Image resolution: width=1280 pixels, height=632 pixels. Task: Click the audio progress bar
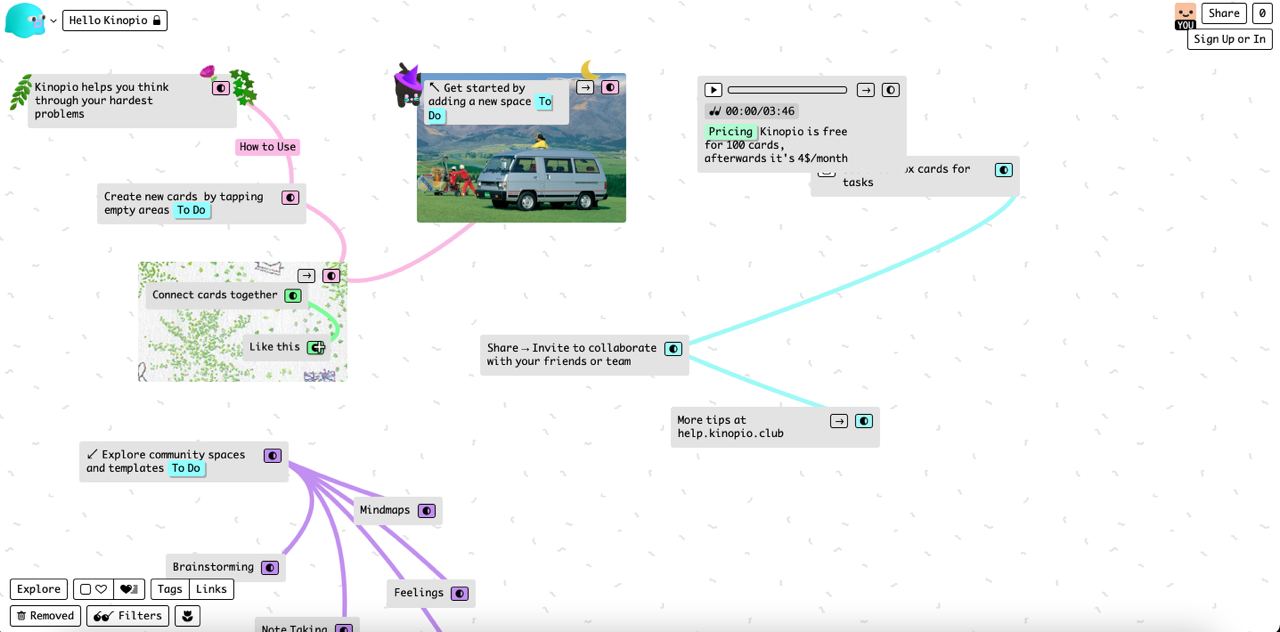click(x=787, y=90)
